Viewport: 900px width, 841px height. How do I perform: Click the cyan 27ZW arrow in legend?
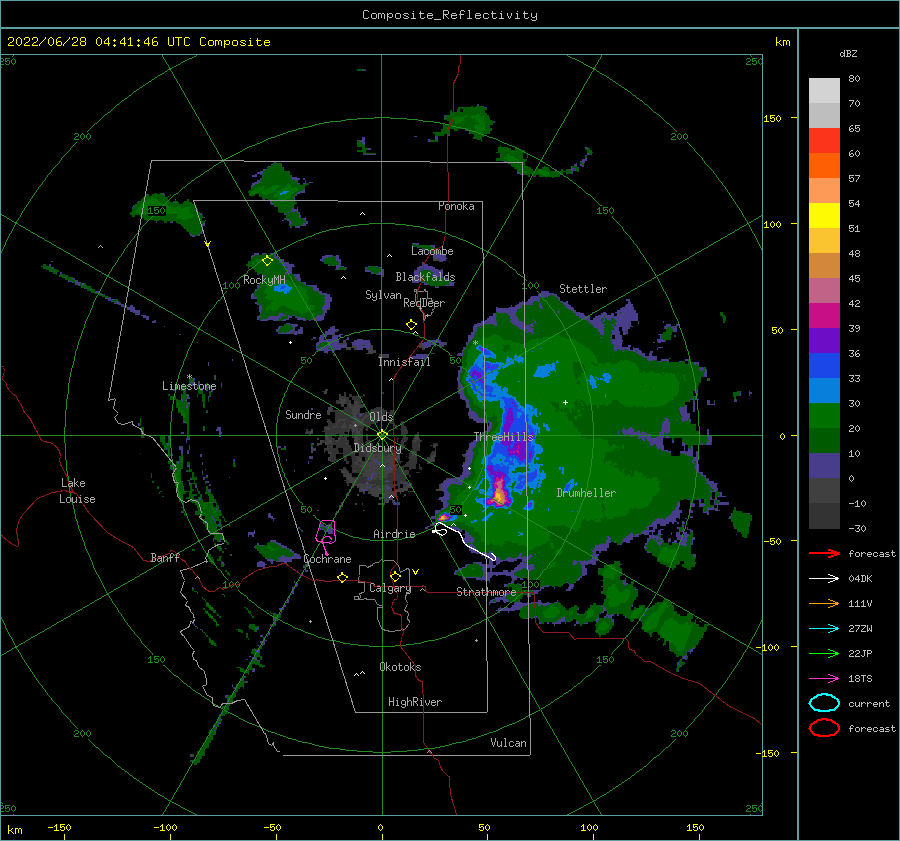click(824, 629)
